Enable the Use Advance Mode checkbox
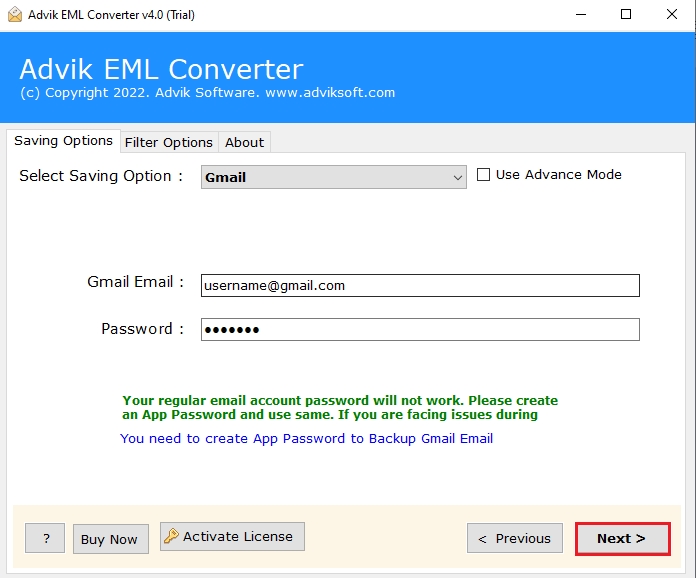The width and height of the screenshot is (696, 578). coord(483,174)
